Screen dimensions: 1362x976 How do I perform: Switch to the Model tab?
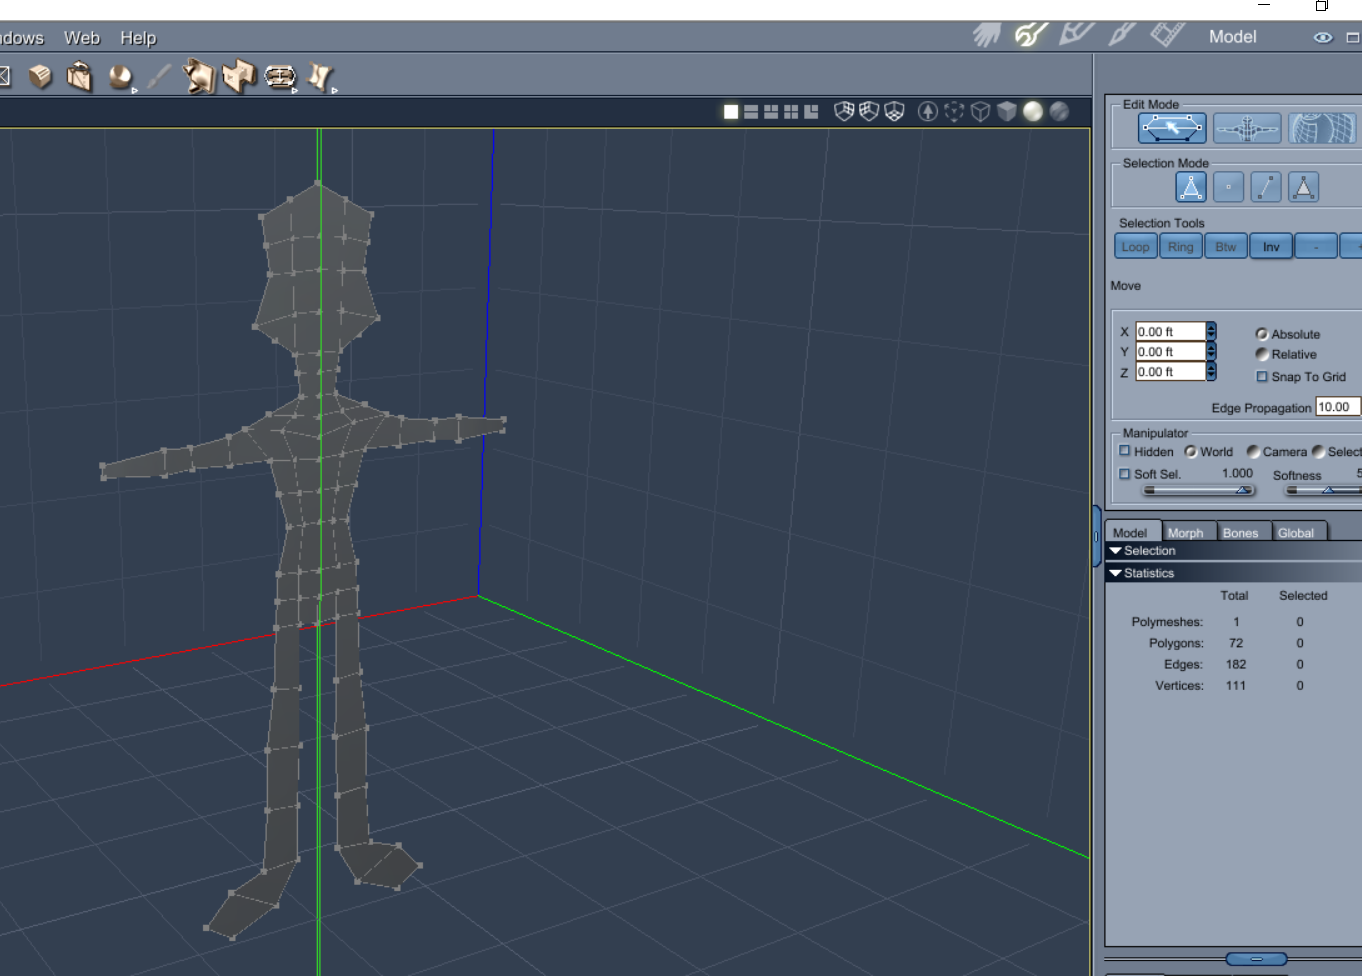point(1133,532)
